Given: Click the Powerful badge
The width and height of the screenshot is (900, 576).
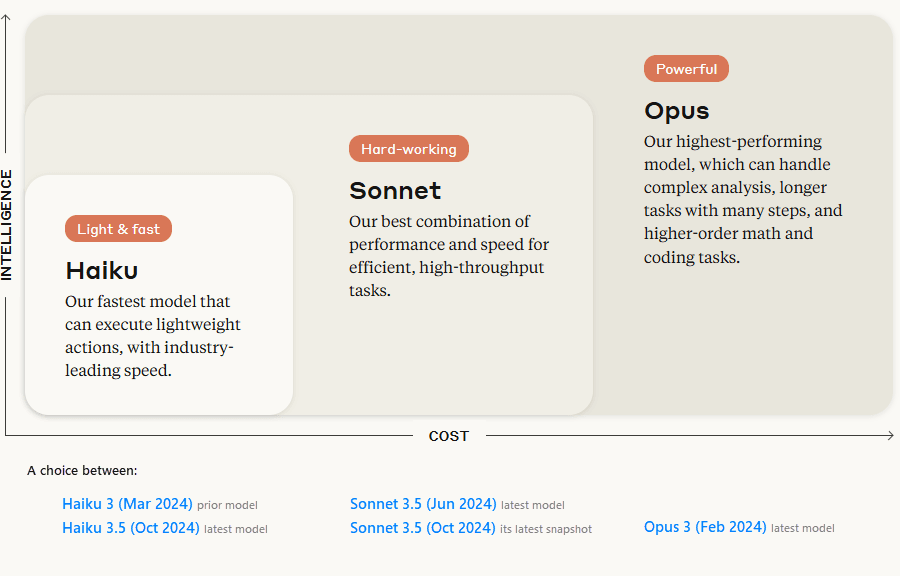Looking at the screenshot, I should [x=686, y=69].
